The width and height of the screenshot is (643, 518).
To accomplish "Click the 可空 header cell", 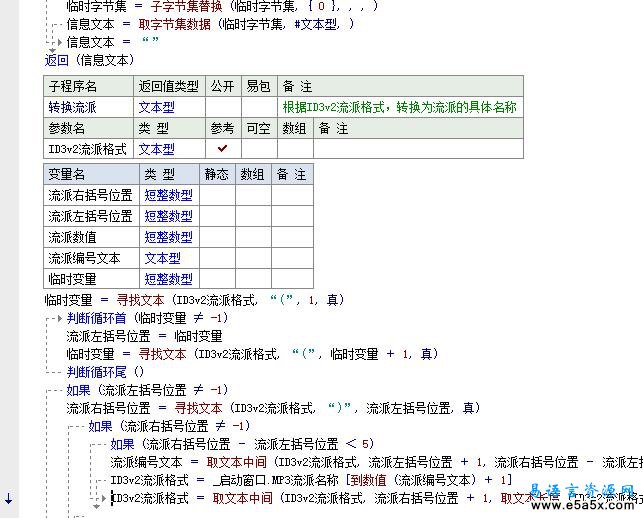I will pyautogui.click(x=259, y=128).
